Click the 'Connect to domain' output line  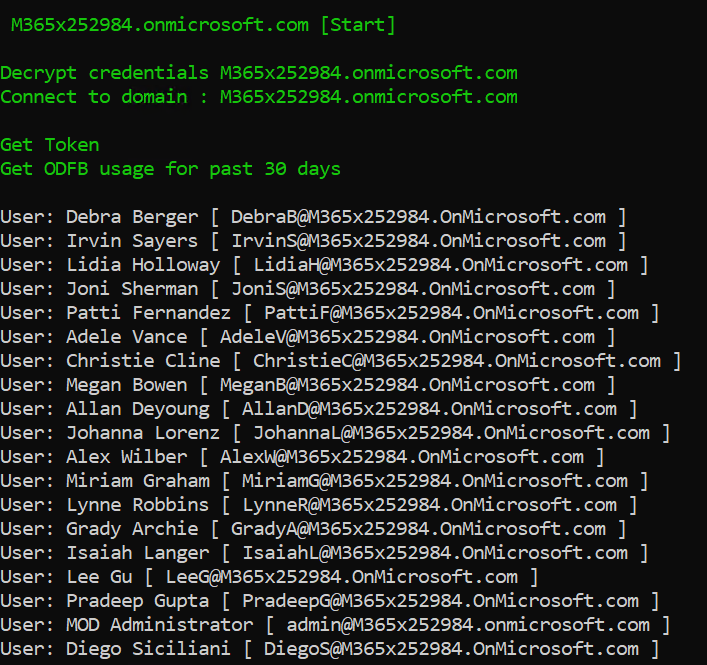[x=259, y=97]
